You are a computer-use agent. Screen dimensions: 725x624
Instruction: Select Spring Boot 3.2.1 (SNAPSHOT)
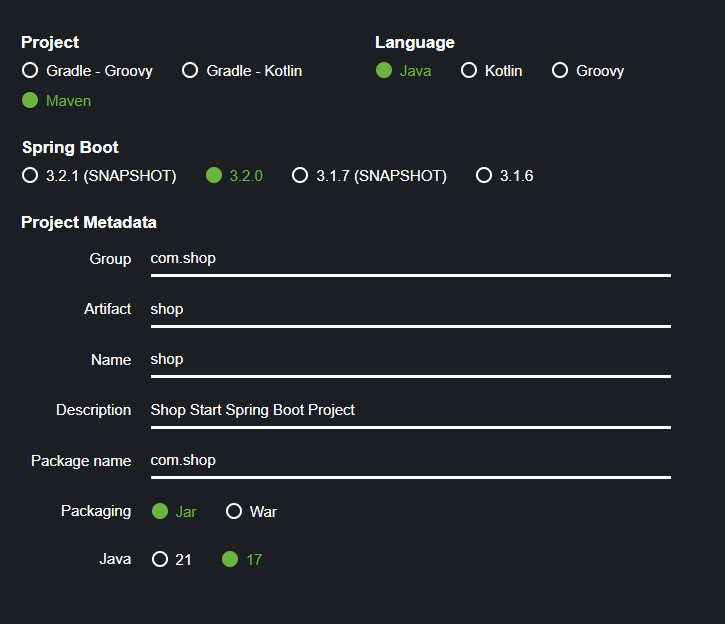coord(30,176)
